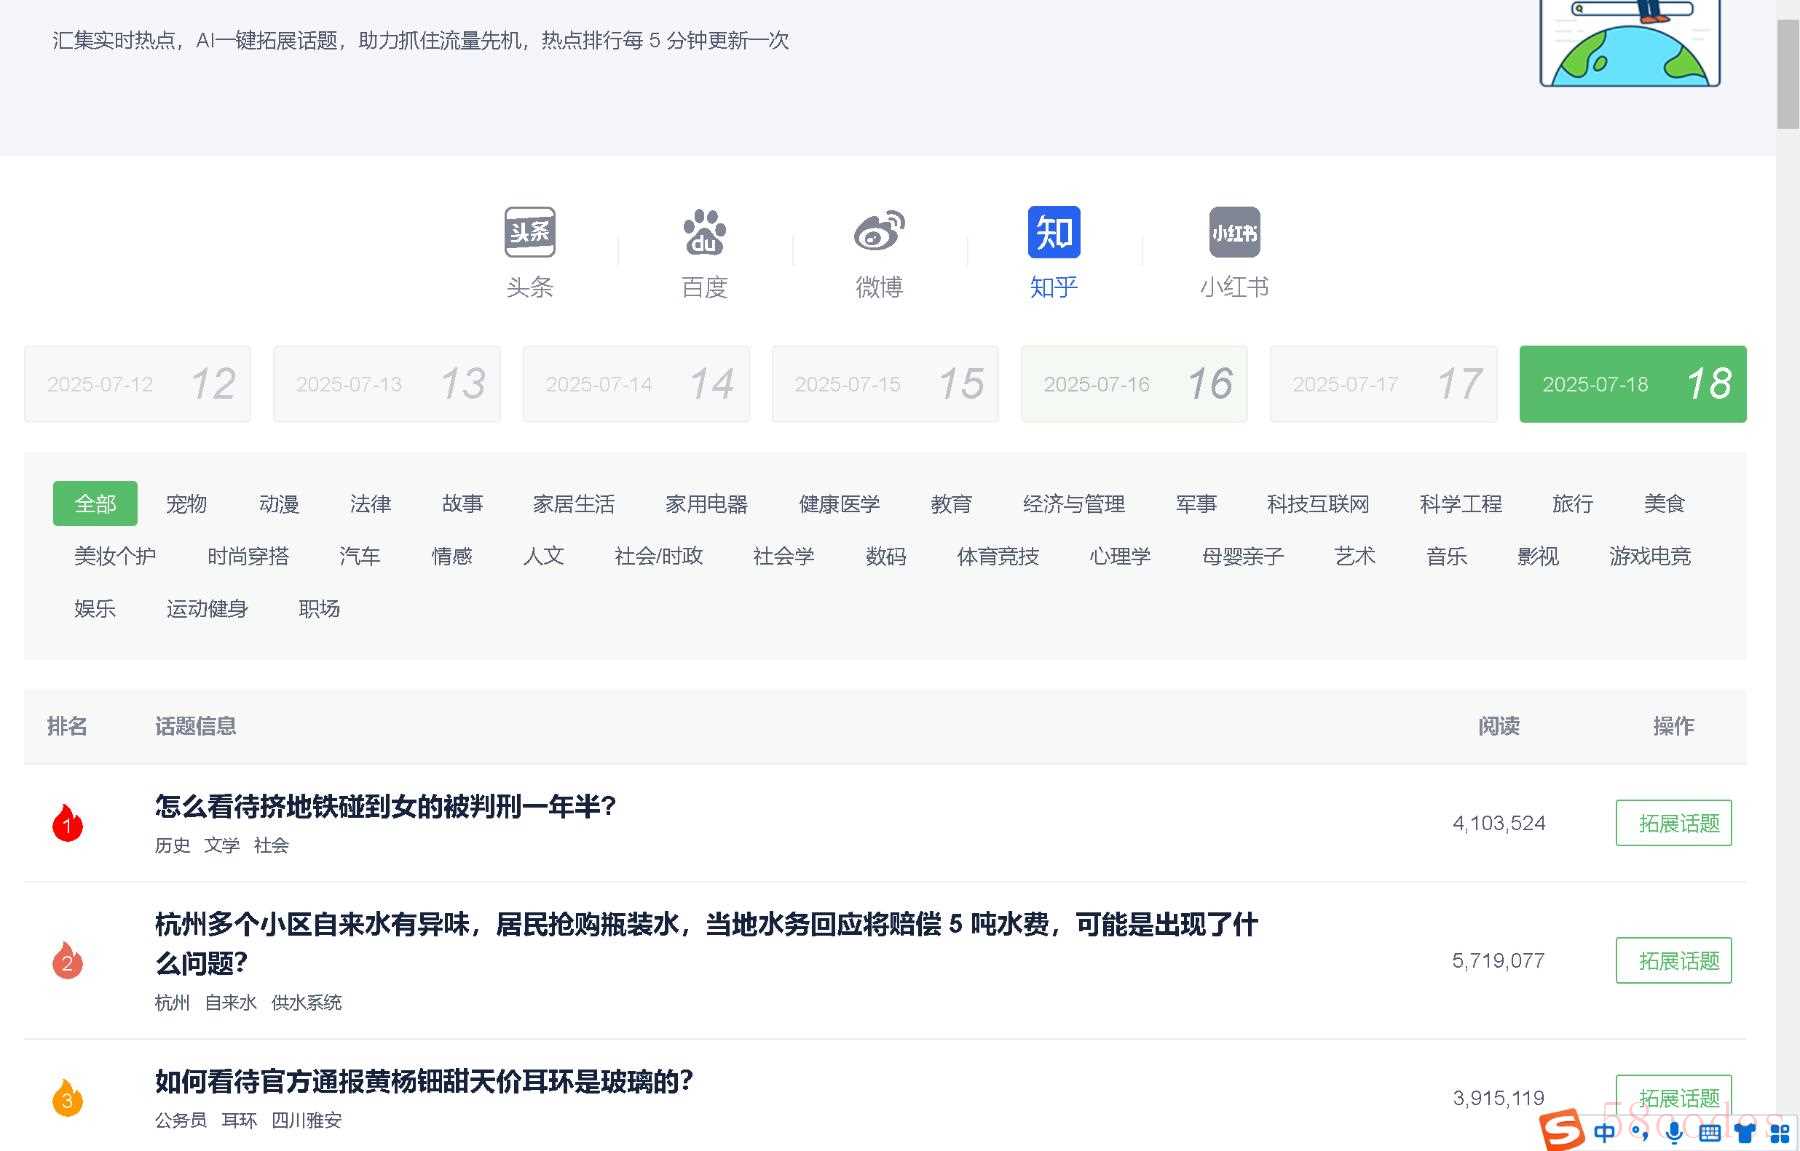Filter topics by 汽车
This screenshot has width=1800, height=1151.
360,556
